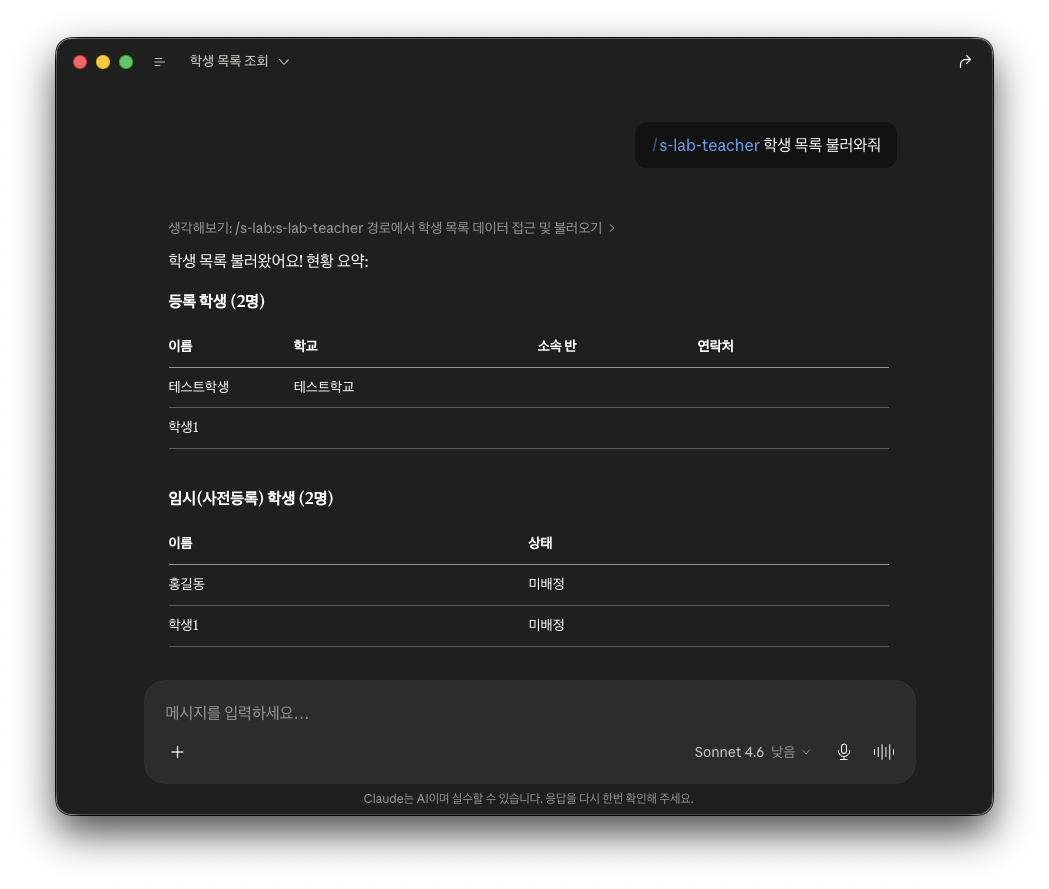This screenshot has height=889, width=1049.
Task: Click 미배정 status in 홍길동 row
Action: pyautogui.click(x=547, y=584)
